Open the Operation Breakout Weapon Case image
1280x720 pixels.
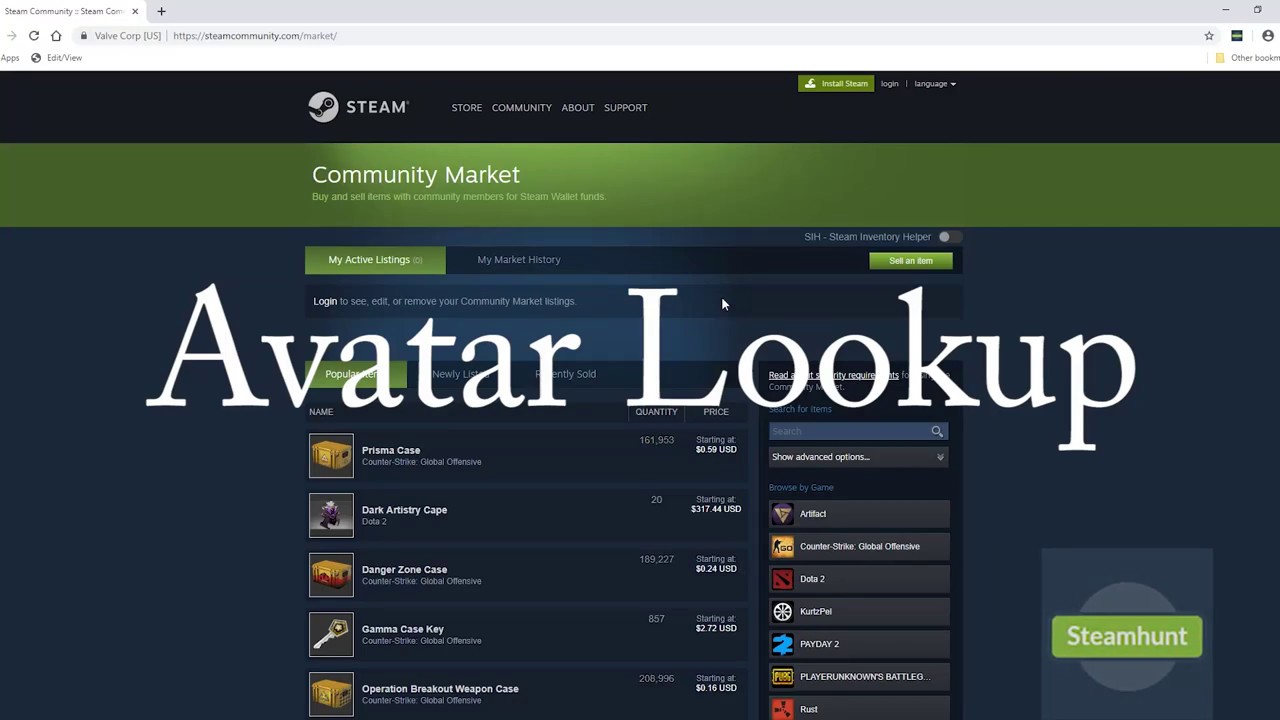tap(331, 694)
